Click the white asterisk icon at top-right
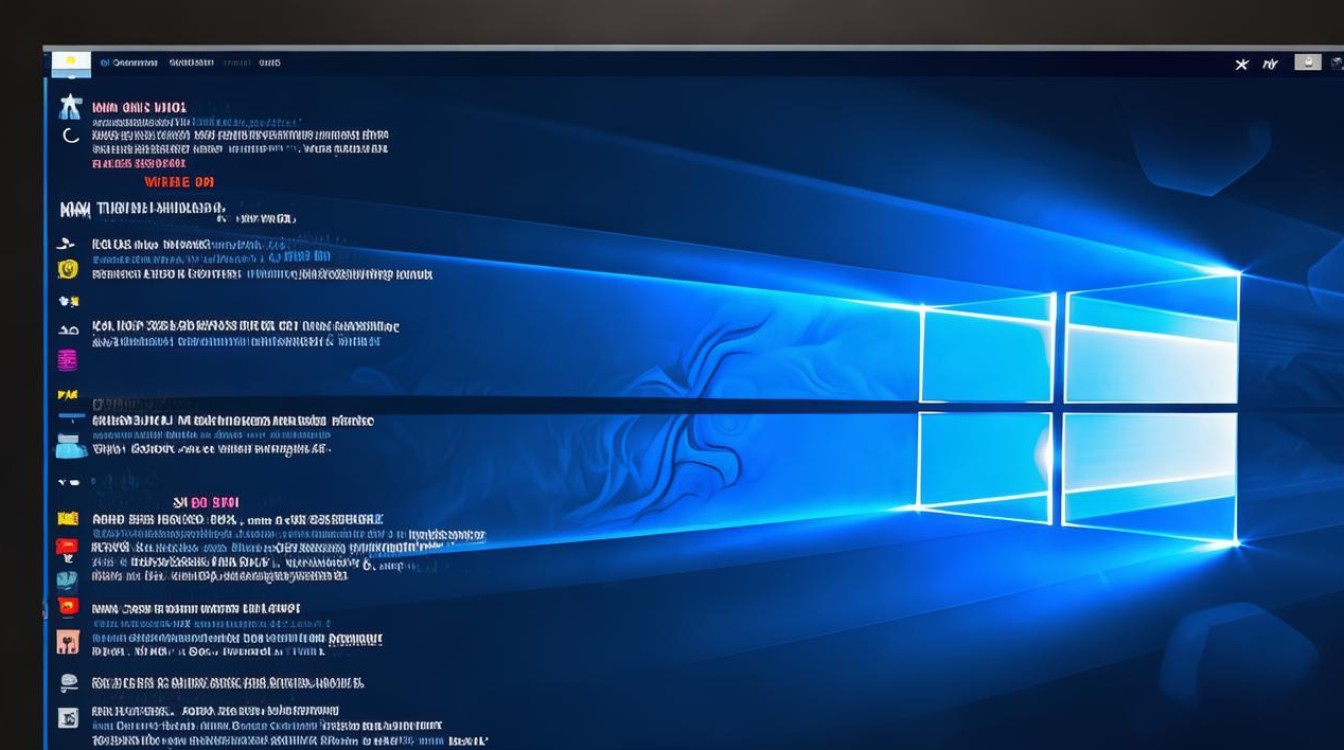Viewport: 1344px width, 750px height. [x=1242, y=64]
